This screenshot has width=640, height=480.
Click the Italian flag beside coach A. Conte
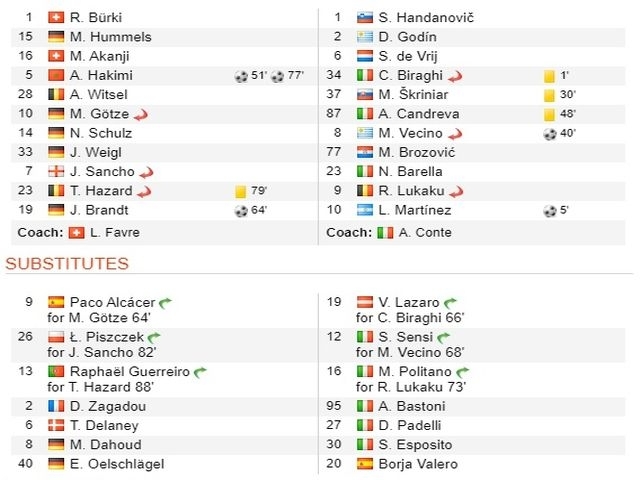(385, 233)
